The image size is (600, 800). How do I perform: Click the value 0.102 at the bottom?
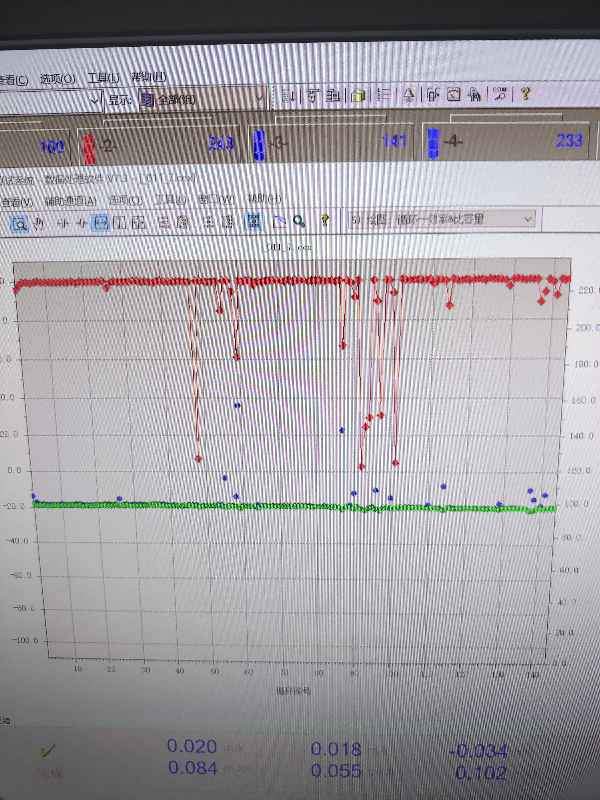[x=481, y=773]
